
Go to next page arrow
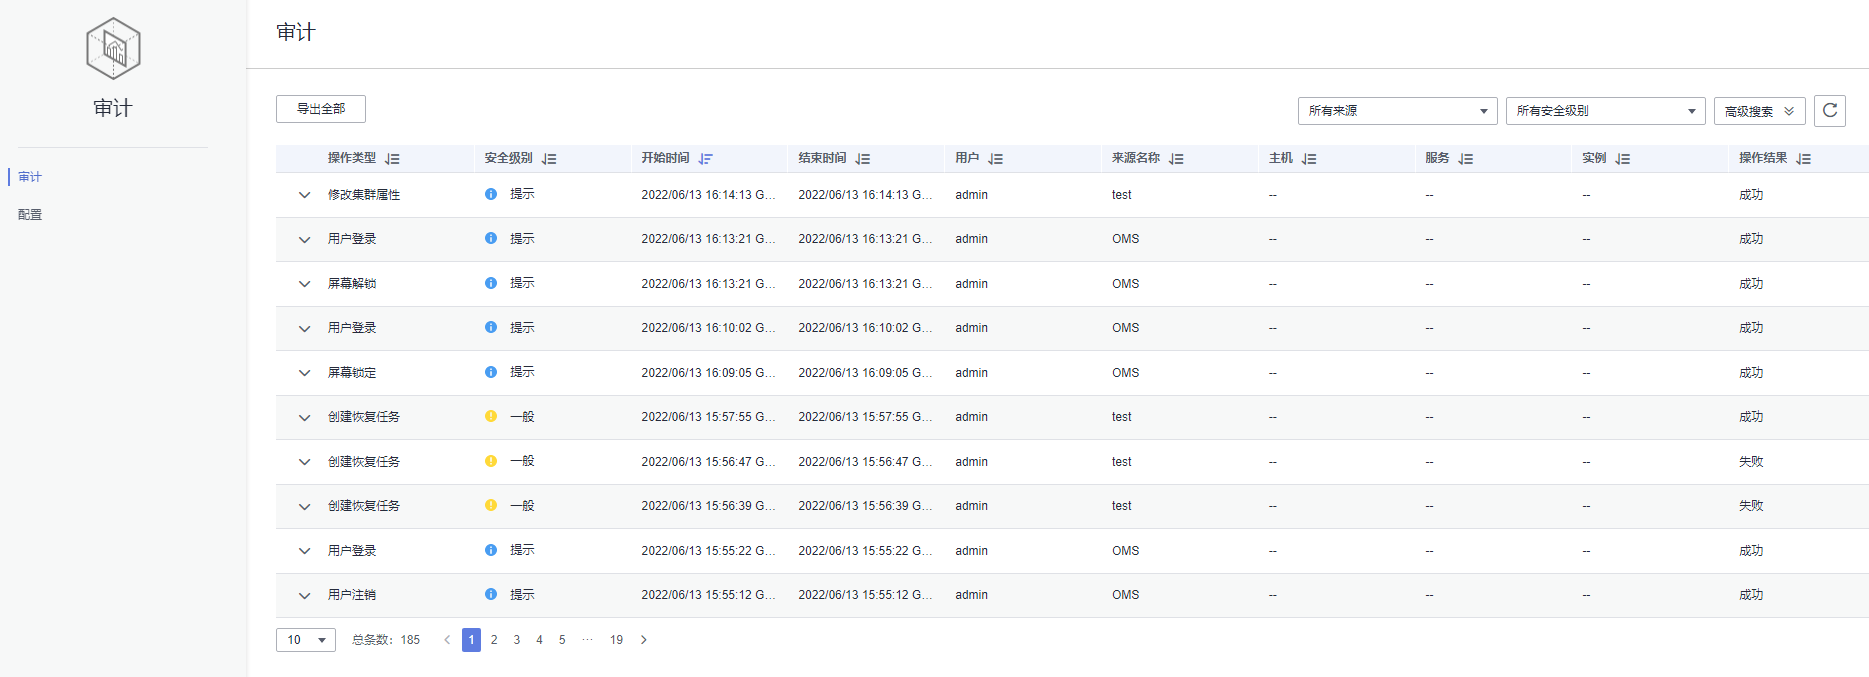[643, 640]
